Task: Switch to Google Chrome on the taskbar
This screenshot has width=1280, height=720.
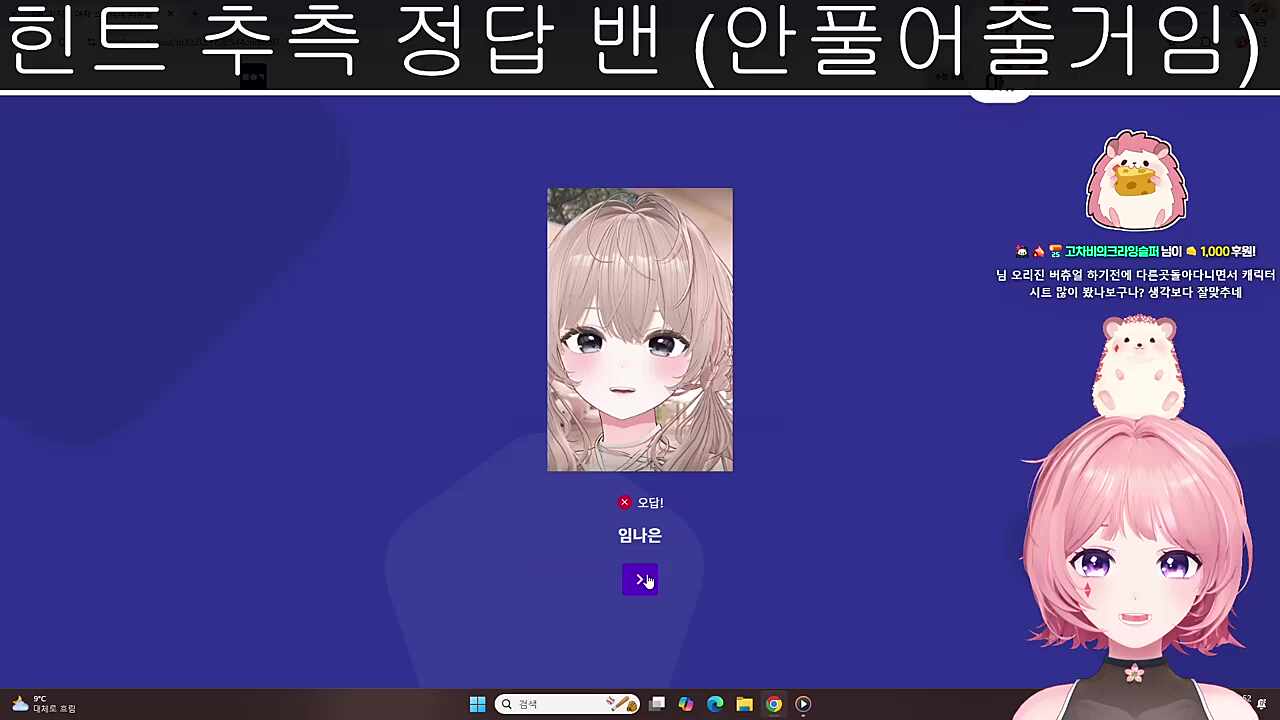Action: tap(774, 704)
